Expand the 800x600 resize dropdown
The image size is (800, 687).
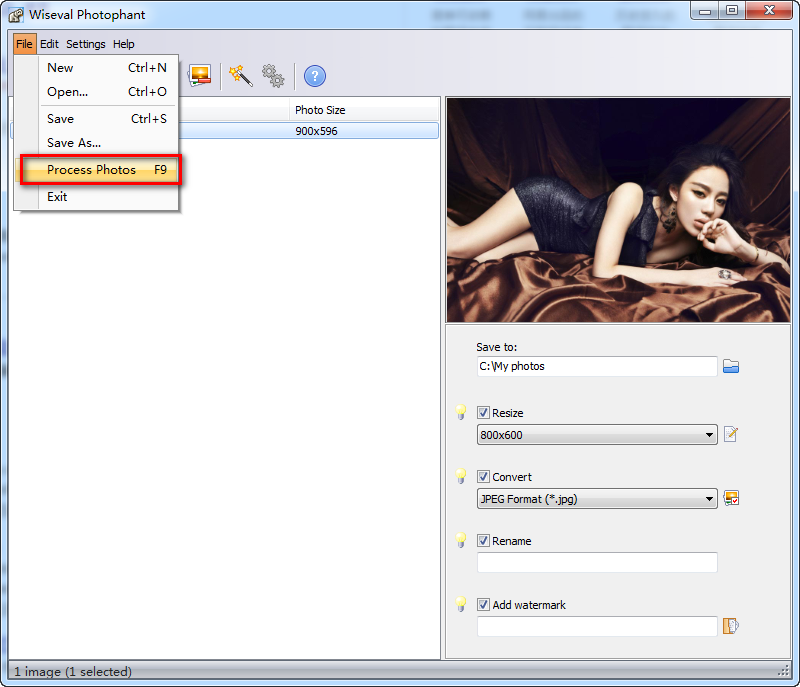(597, 435)
